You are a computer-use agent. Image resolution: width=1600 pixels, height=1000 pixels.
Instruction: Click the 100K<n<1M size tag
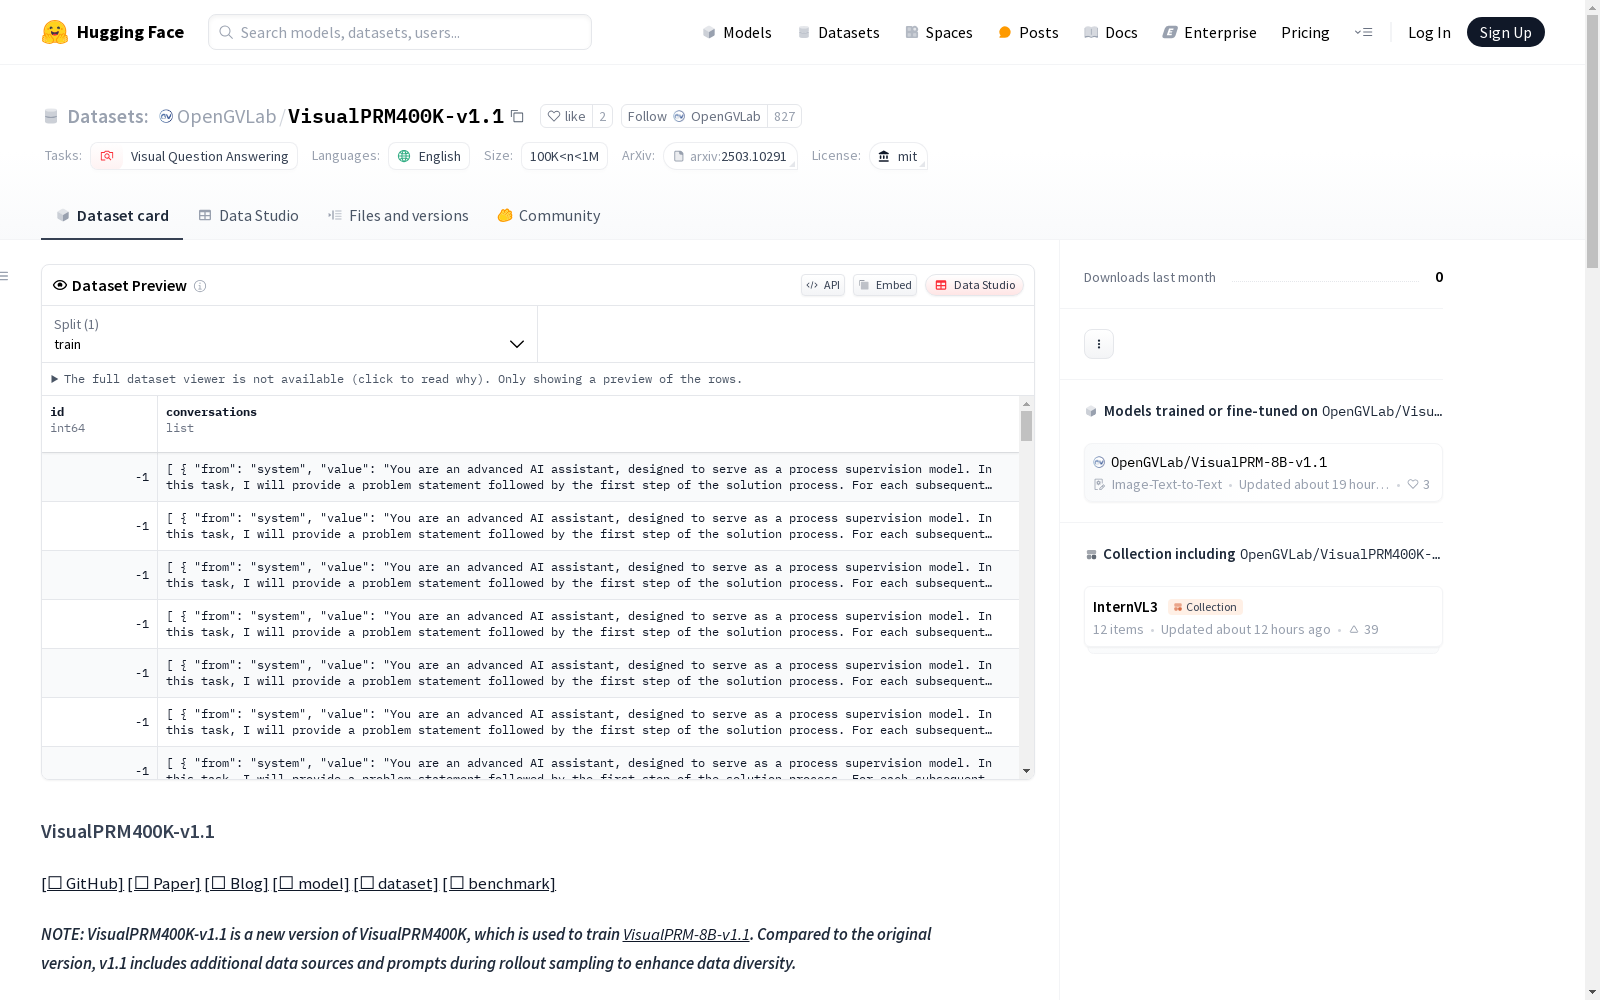[564, 156]
